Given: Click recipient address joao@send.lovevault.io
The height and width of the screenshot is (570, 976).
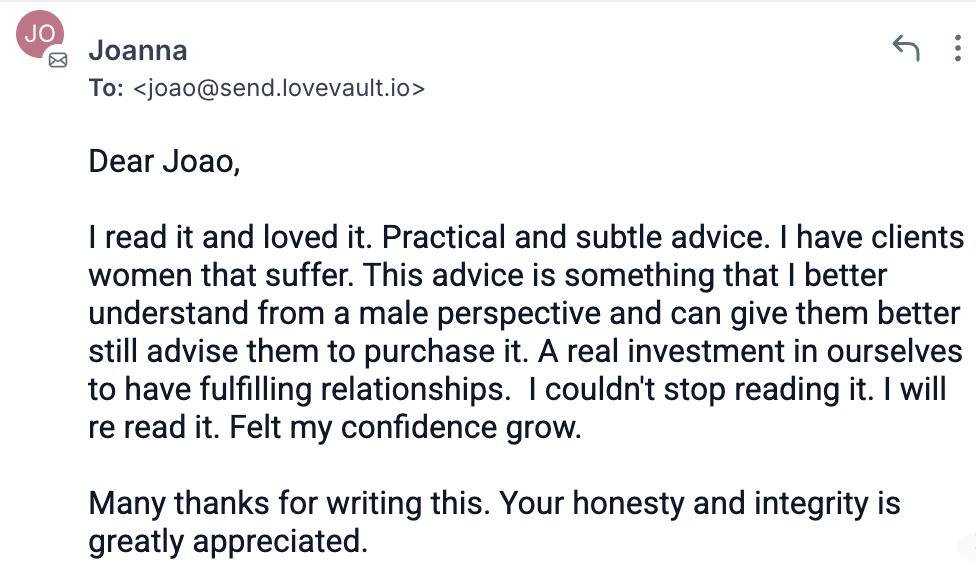Looking at the screenshot, I should coord(279,88).
